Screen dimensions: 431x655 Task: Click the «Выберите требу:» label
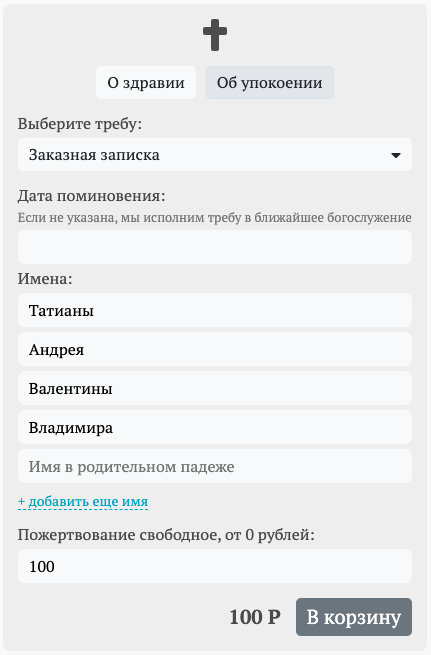tap(80, 124)
